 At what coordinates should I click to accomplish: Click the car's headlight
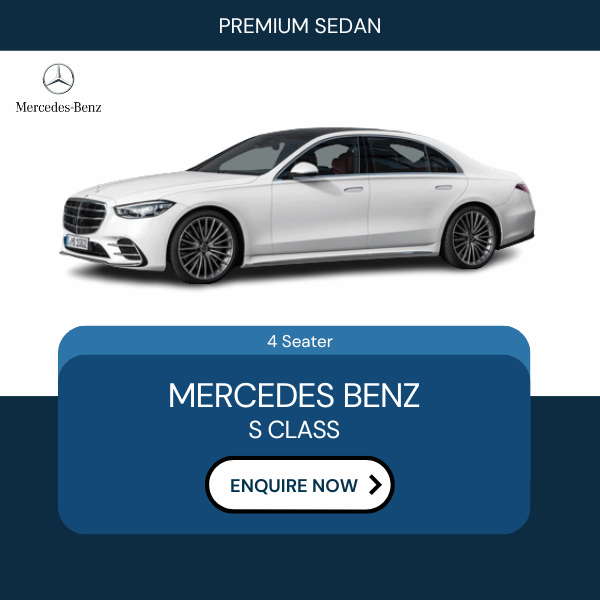click(143, 209)
